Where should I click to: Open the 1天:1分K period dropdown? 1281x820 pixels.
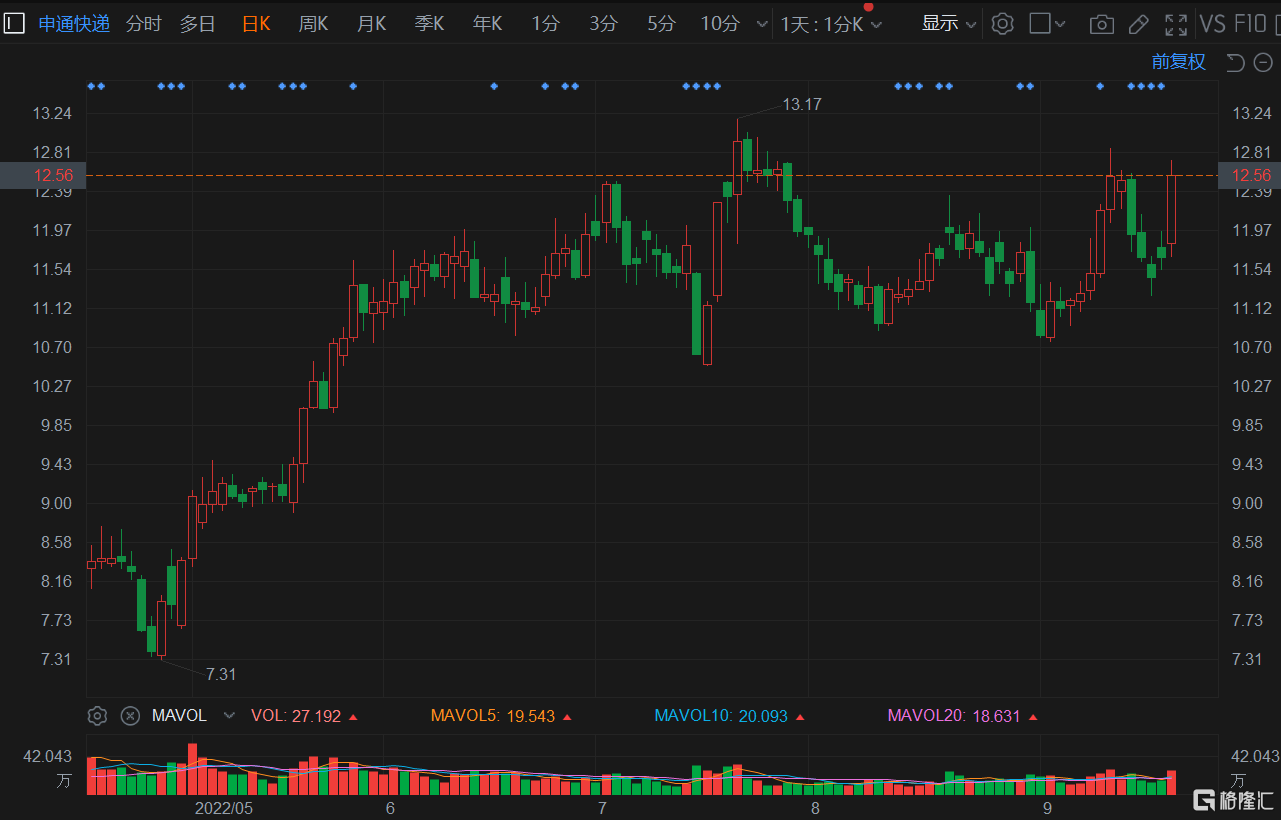(831, 24)
